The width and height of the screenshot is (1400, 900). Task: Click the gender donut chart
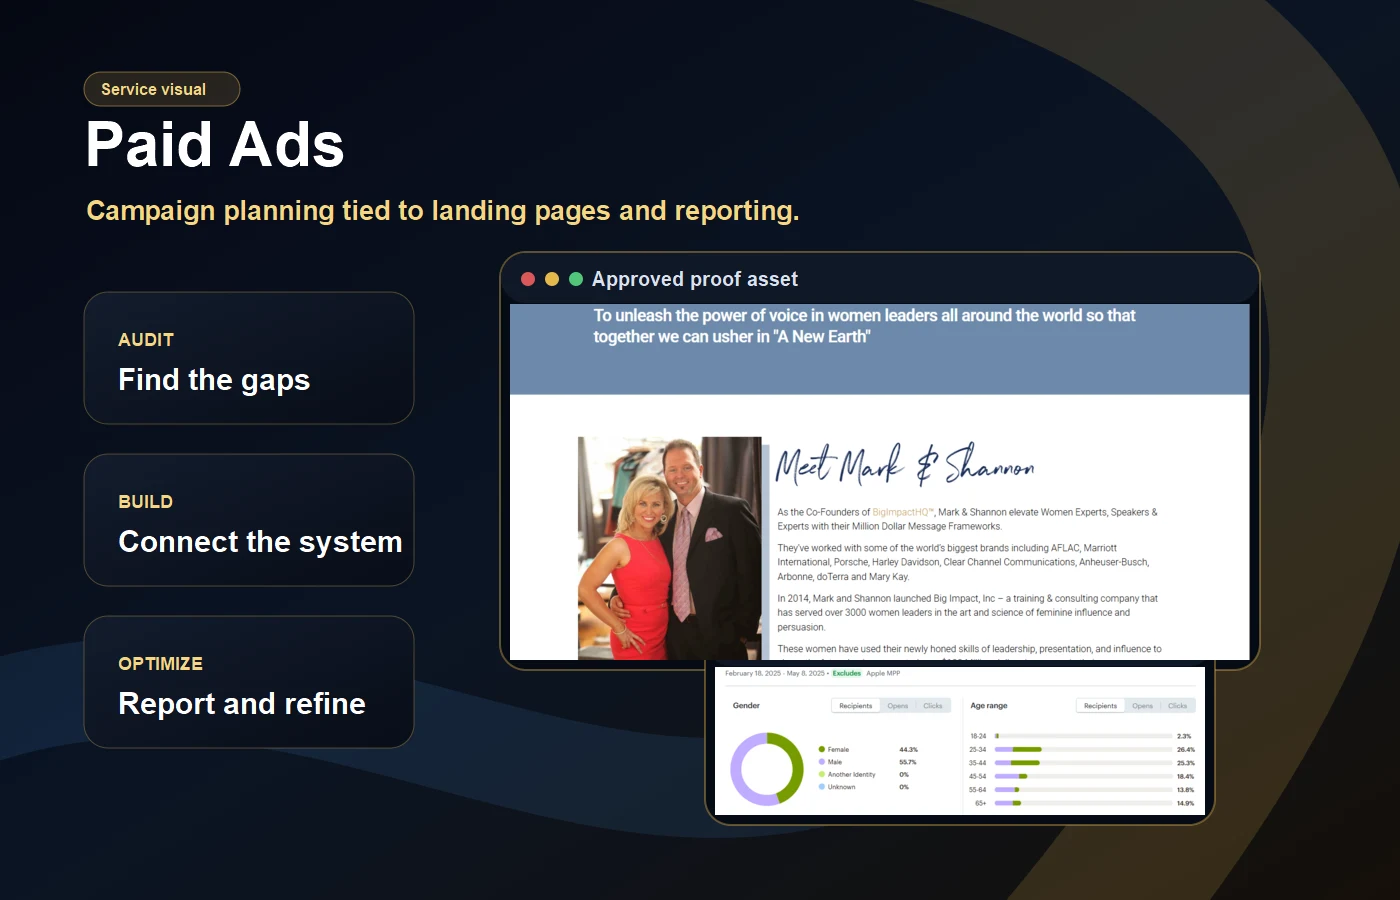[x=767, y=769]
